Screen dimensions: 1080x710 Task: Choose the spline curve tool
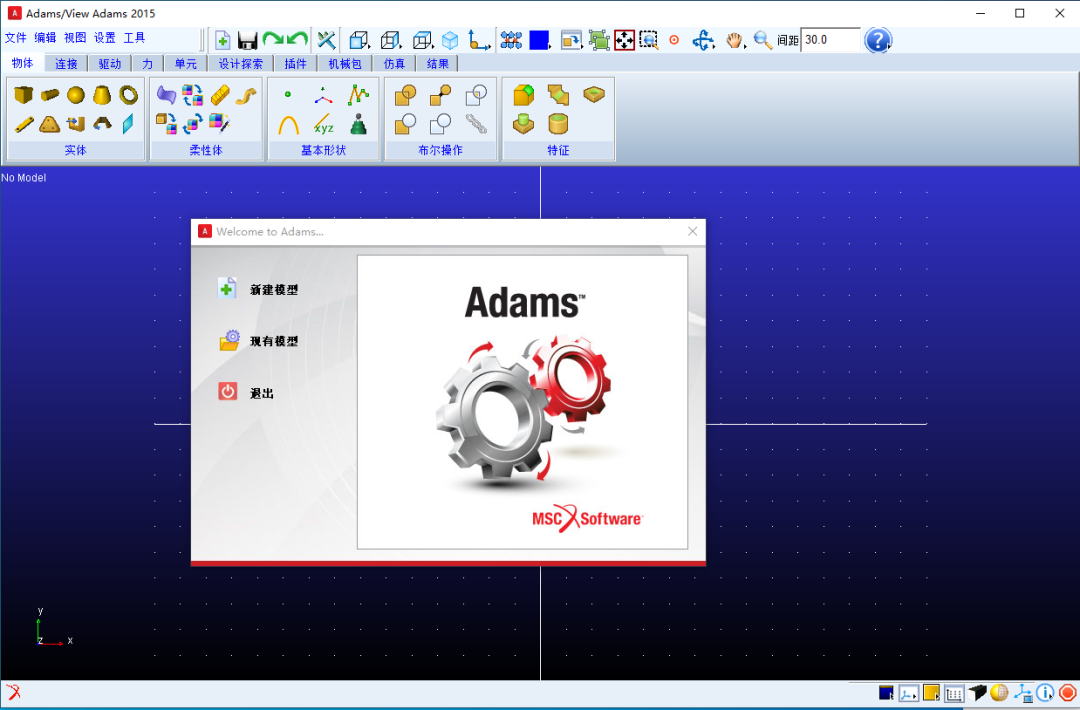(289, 125)
